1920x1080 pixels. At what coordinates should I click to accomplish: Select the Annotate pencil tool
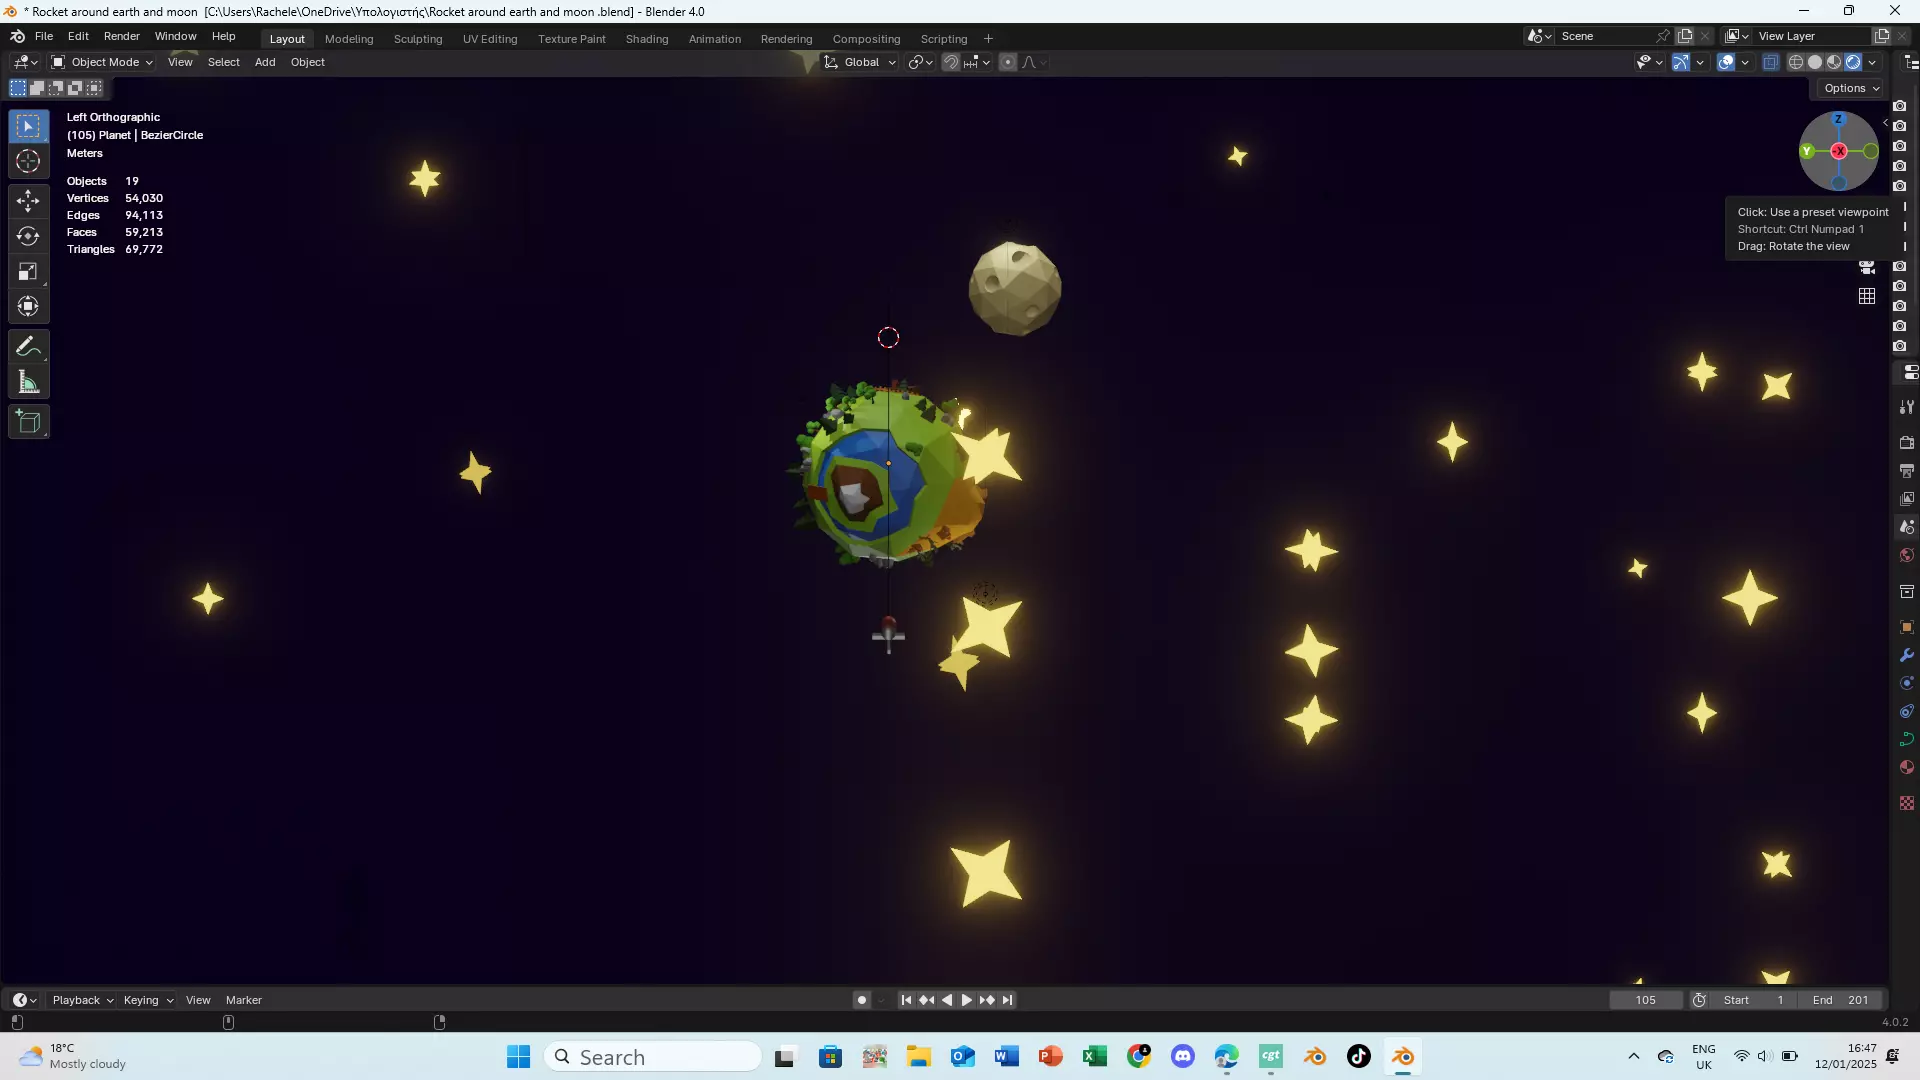28,347
